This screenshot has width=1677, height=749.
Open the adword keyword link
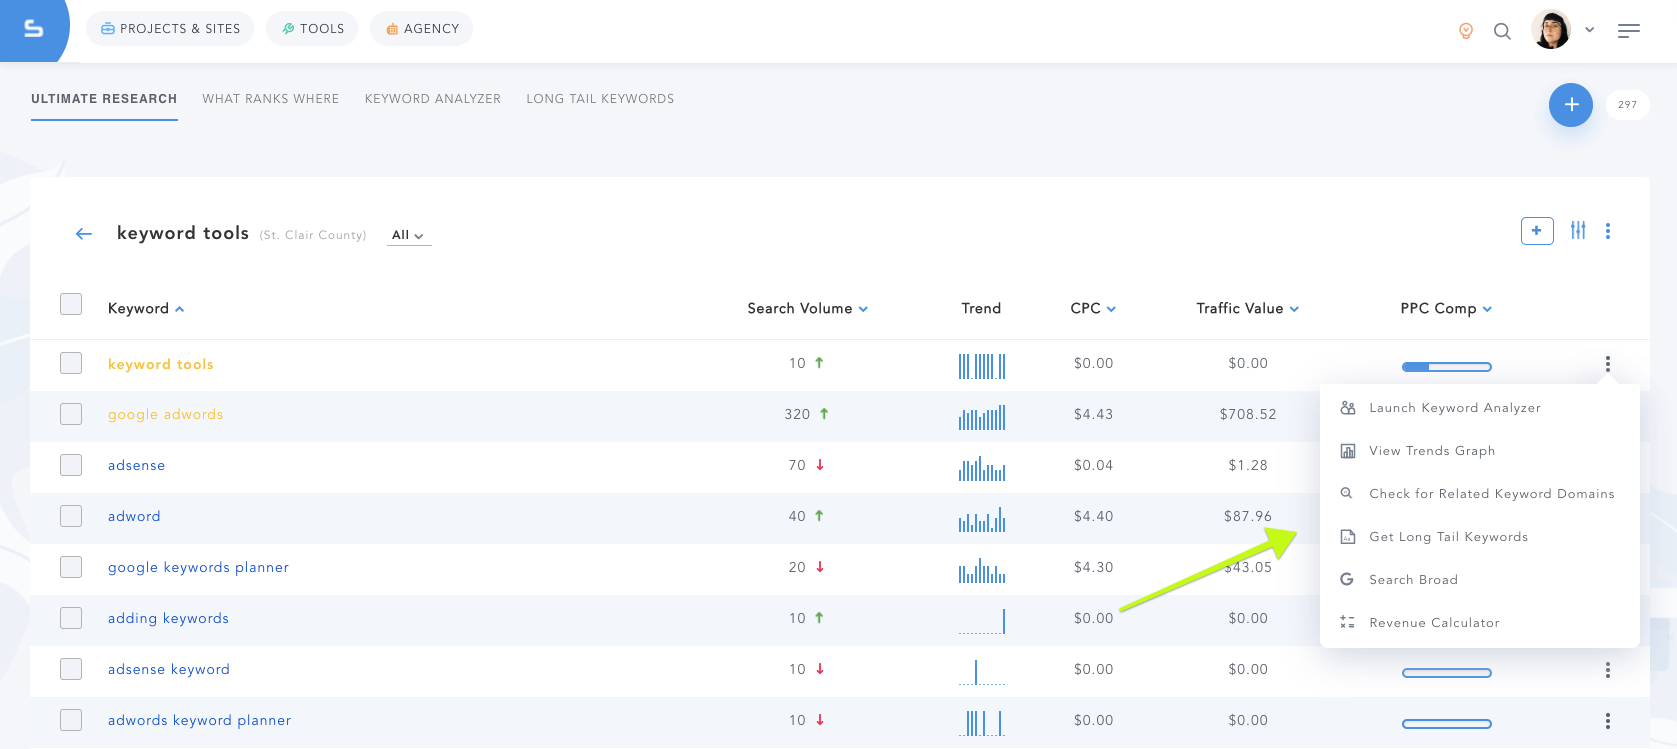134,516
